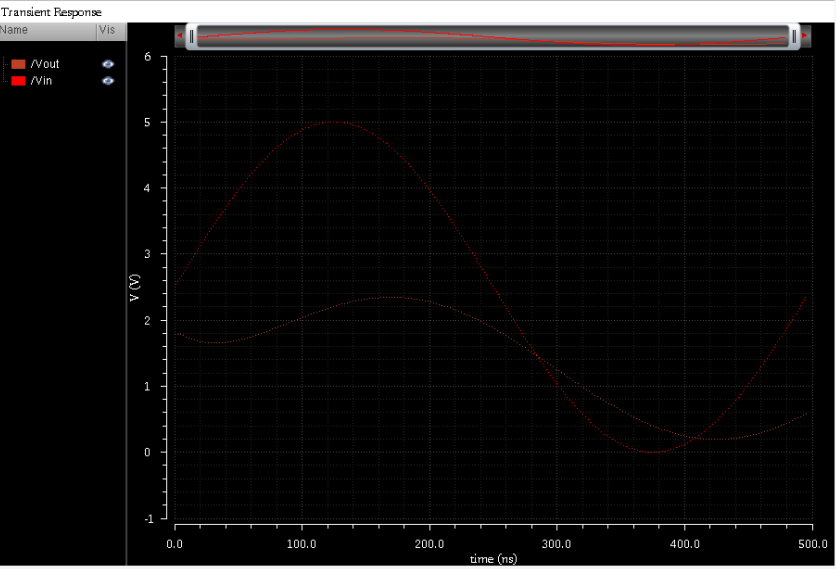The height and width of the screenshot is (569, 836).
Task: Click the left red arrow of zoom strip
Action: [x=180, y=36]
